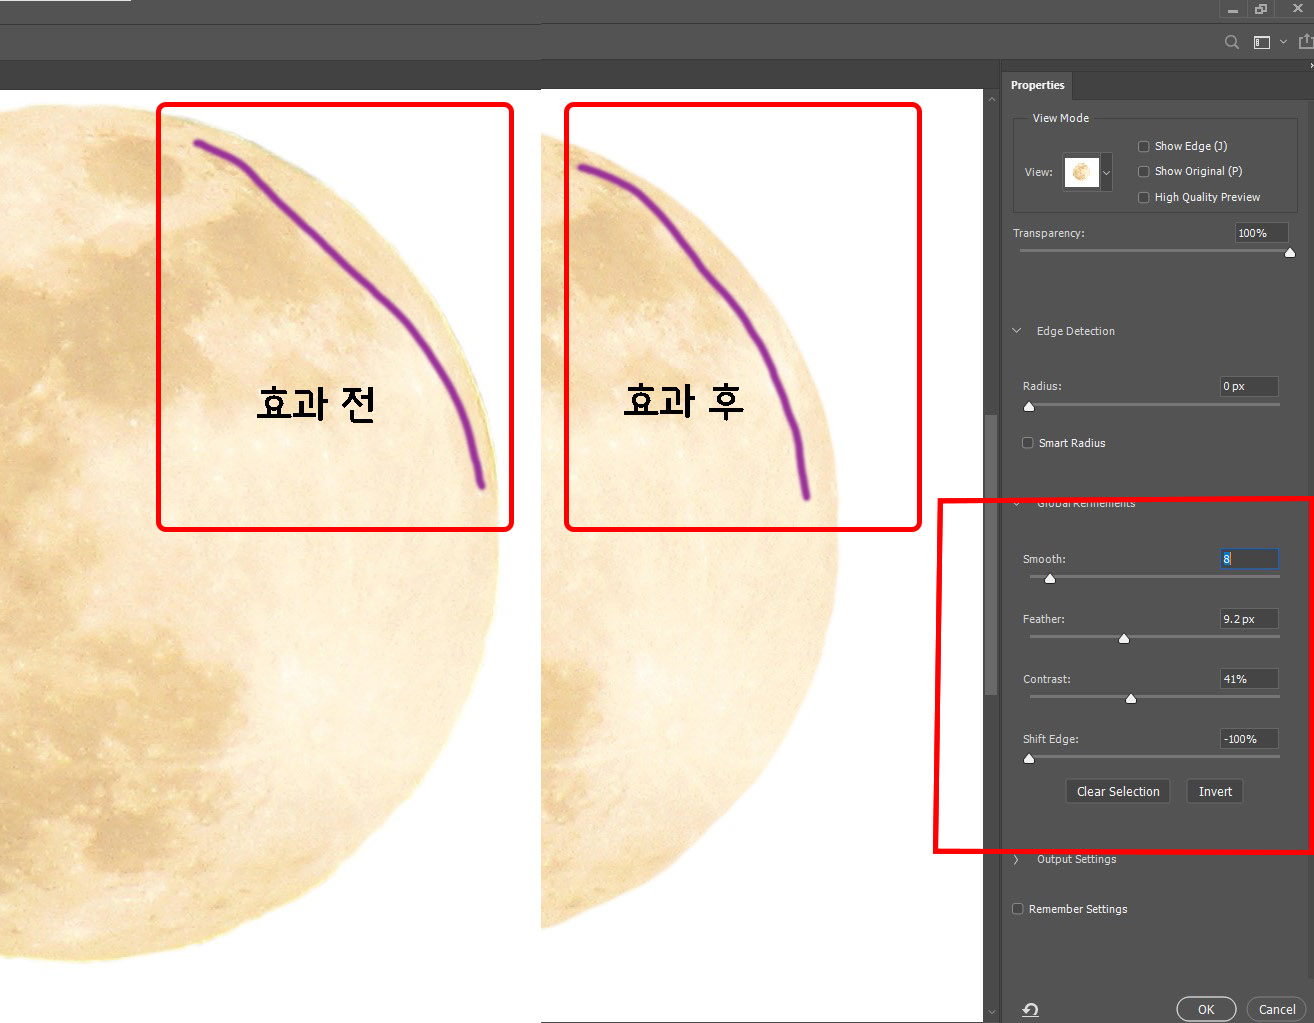Click the scroll down arrow beside canvas
Viewport: 1314px width, 1023px height.
pos(991,1012)
